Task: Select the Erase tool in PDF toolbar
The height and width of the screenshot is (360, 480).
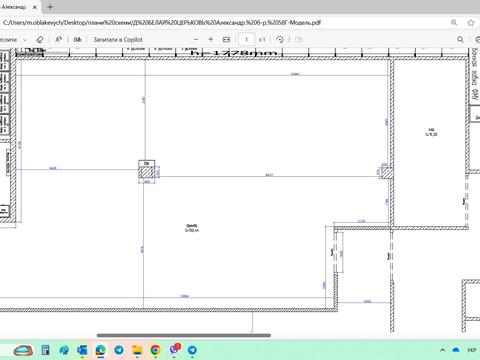Action: pos(40,40)
